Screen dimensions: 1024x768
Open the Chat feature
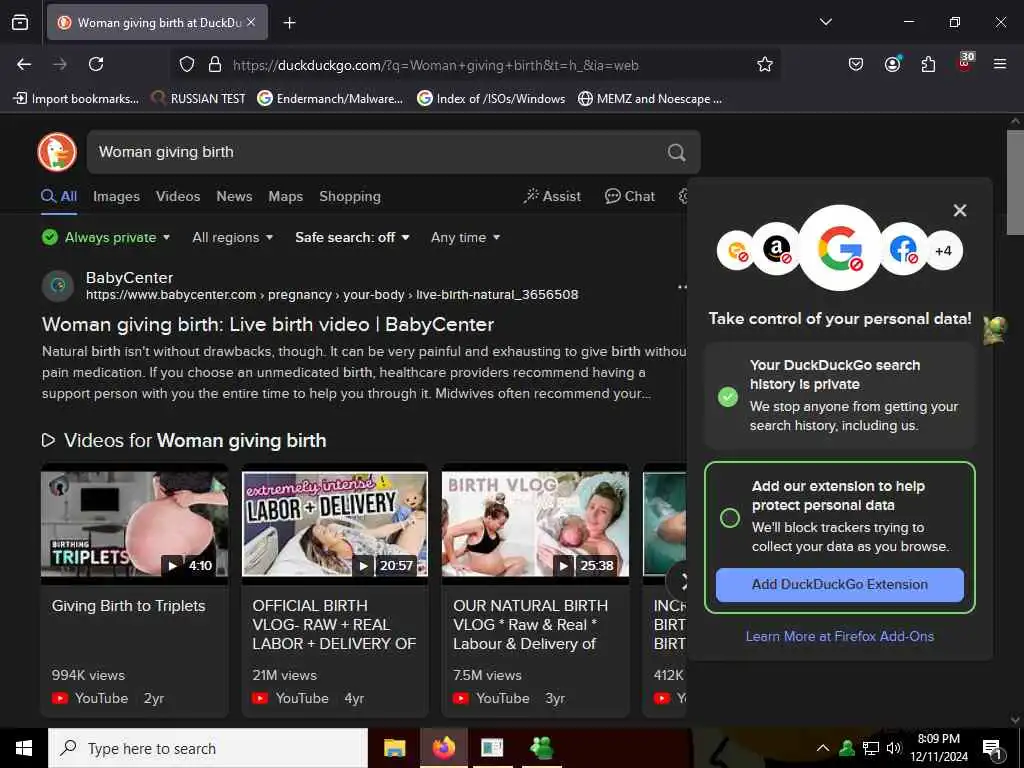click(x=630, y=196)
